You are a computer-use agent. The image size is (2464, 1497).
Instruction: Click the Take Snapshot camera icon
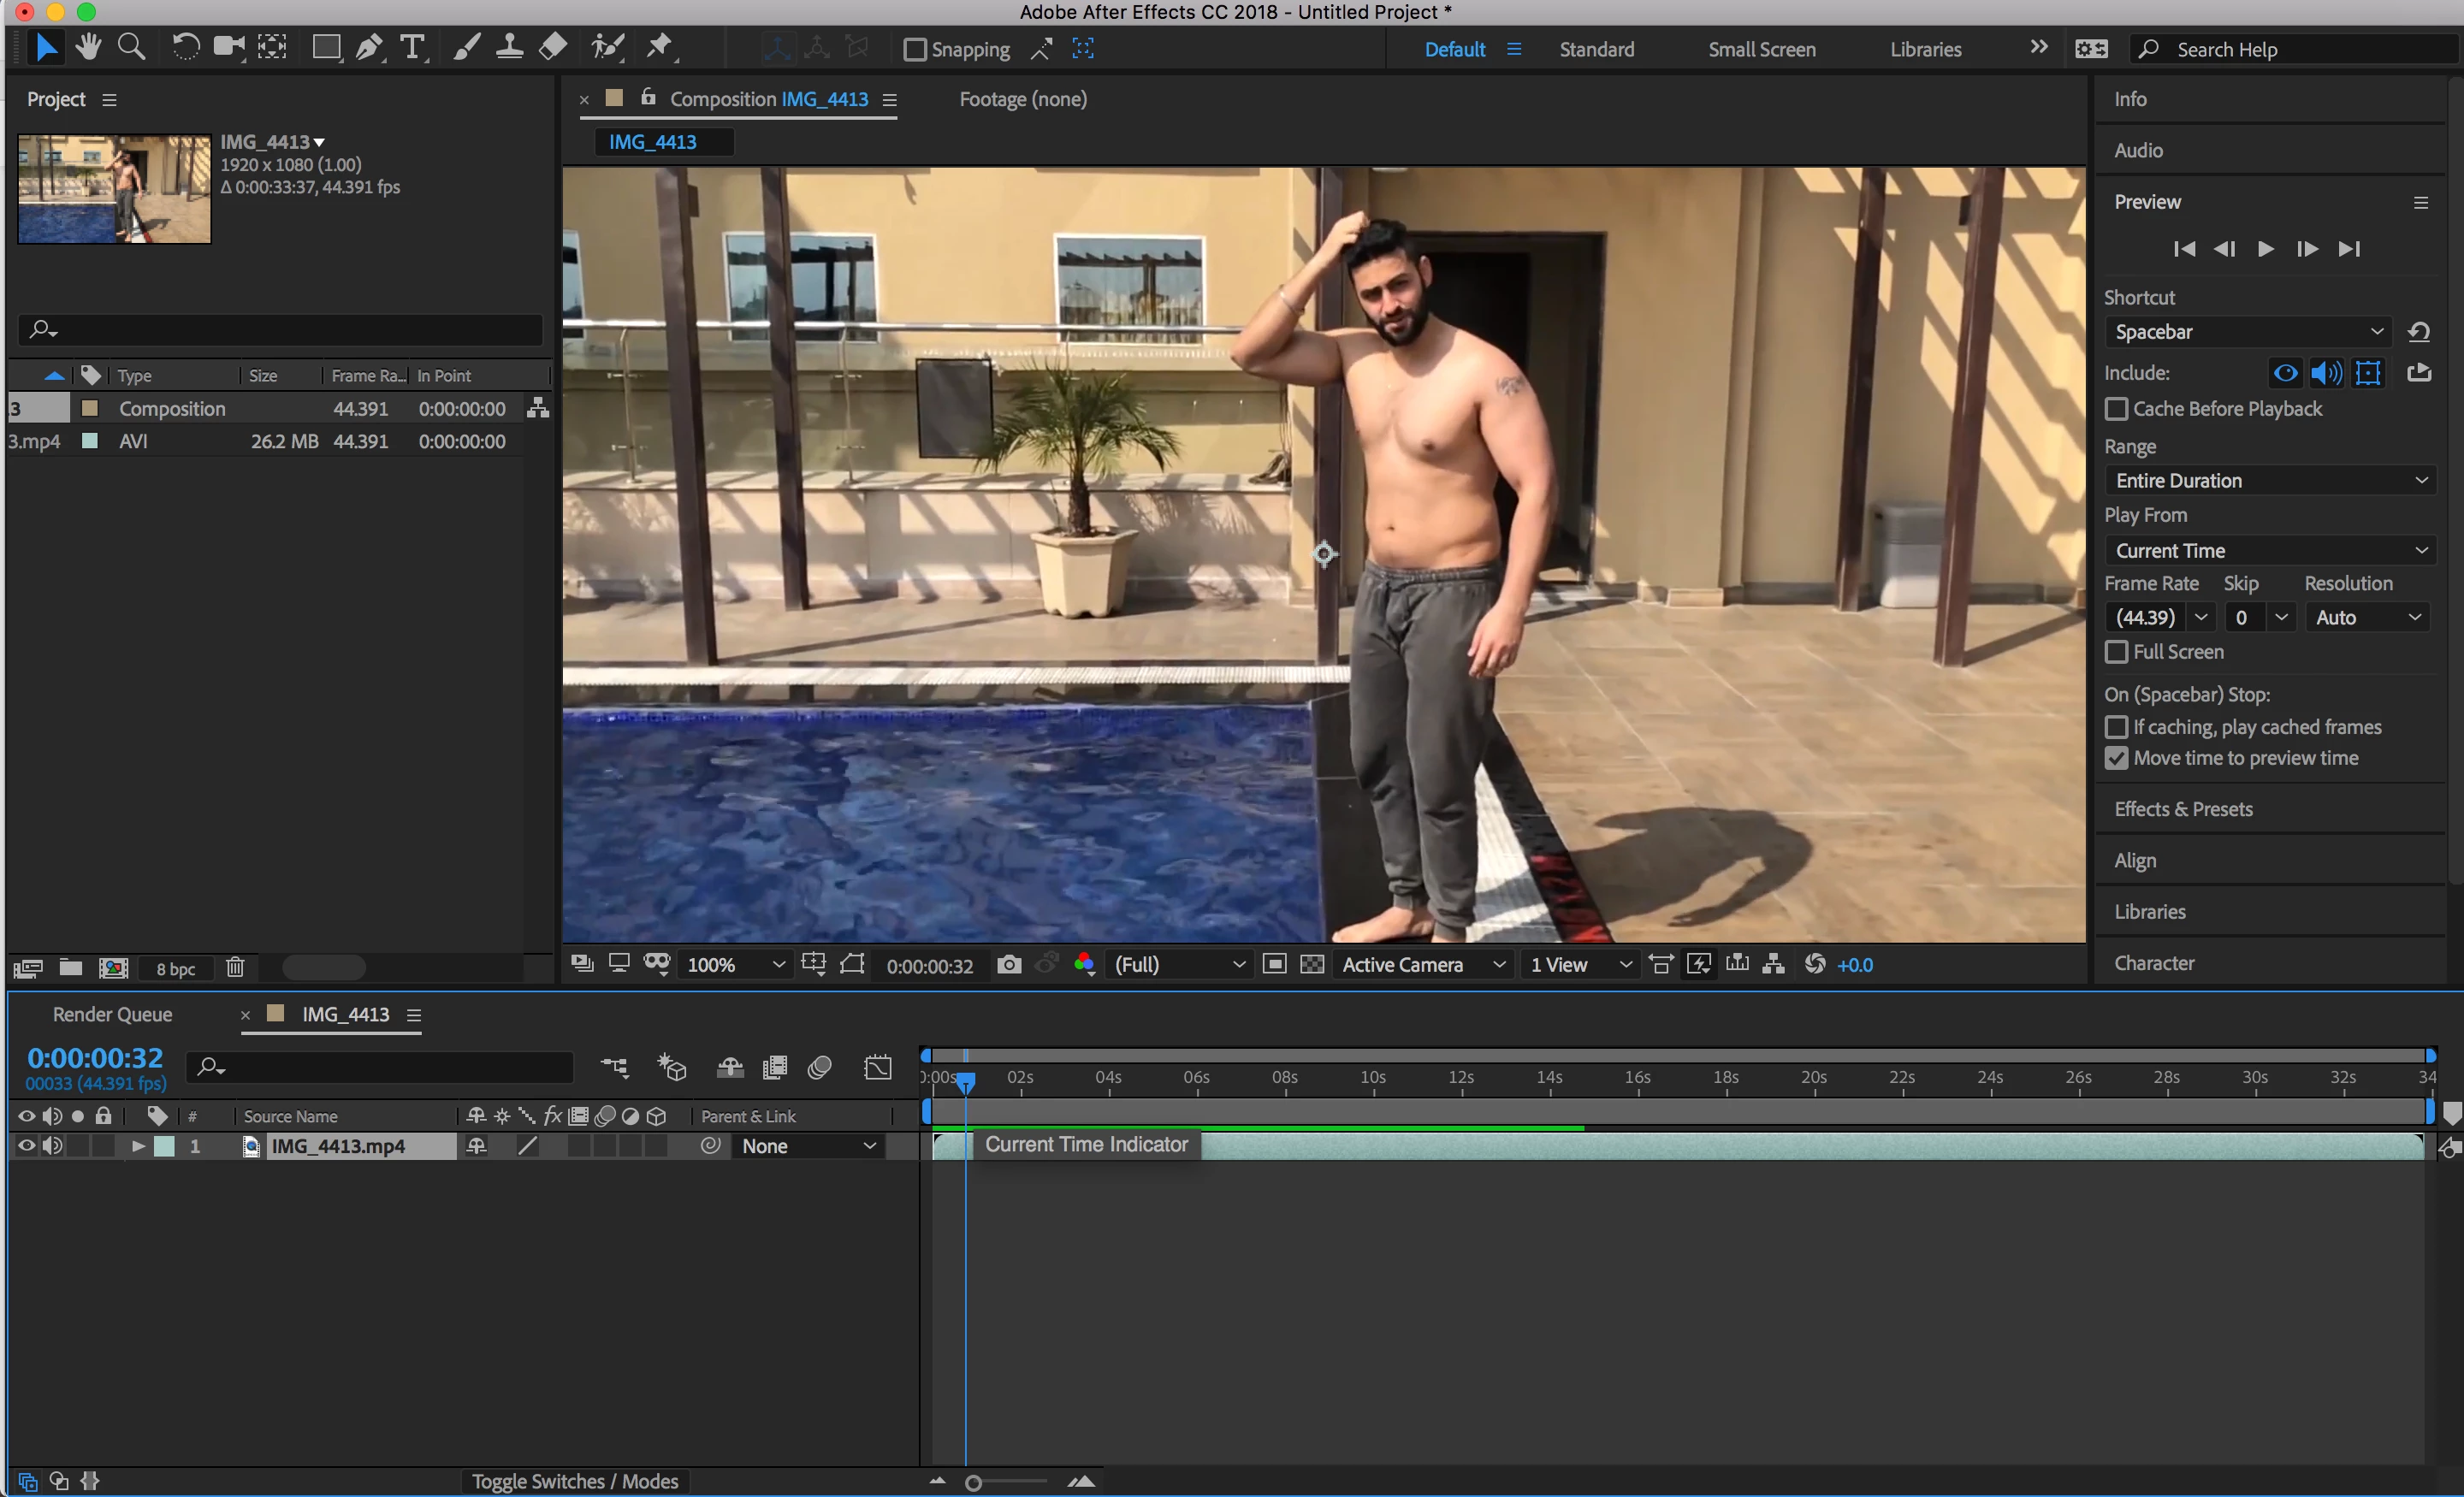[x=1009, y=965]
